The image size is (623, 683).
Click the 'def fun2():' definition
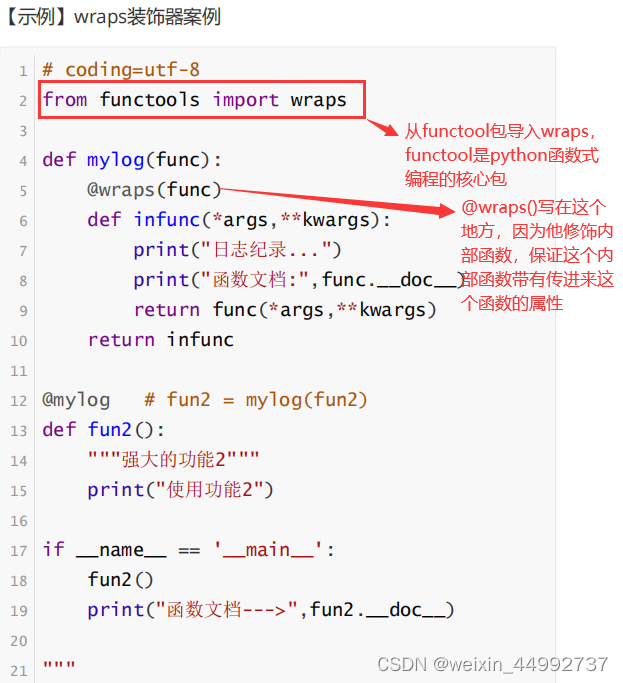[104, 430]
